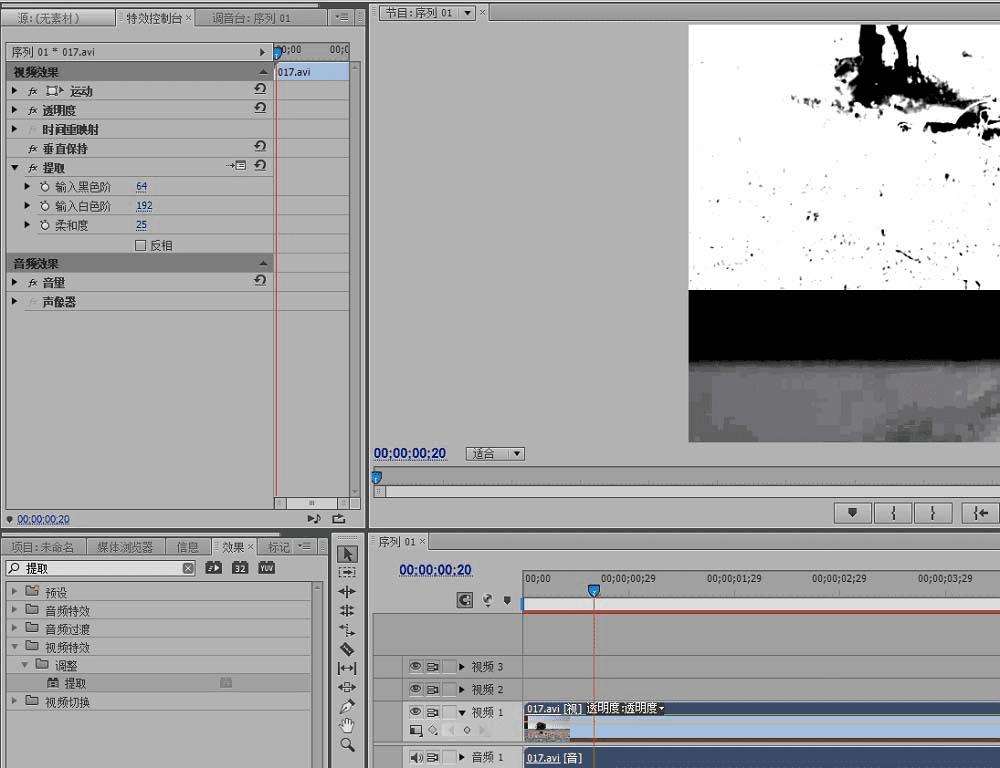Toggle fx on the 透明度 effect
The width and height of the screenshot is (1000, 768).
pos(32,111)
